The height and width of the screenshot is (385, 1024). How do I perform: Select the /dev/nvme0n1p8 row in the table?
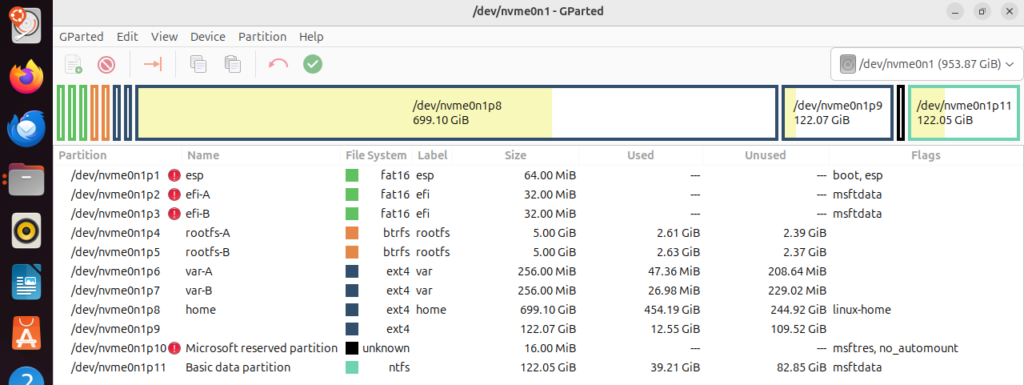(x=538, y=309)
